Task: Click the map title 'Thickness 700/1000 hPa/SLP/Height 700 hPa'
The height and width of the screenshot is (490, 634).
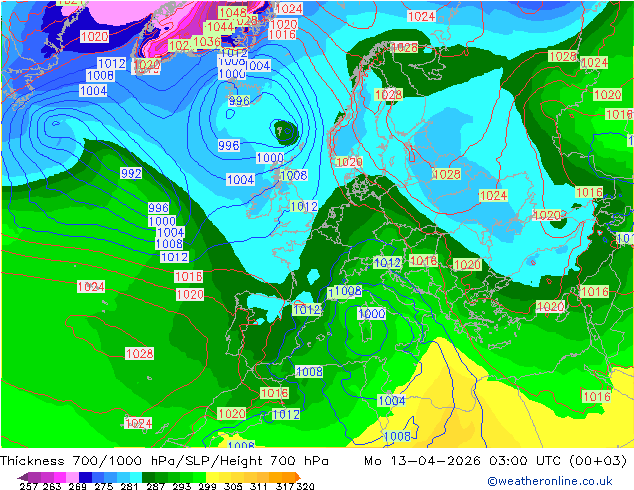Action: point(164,461)
